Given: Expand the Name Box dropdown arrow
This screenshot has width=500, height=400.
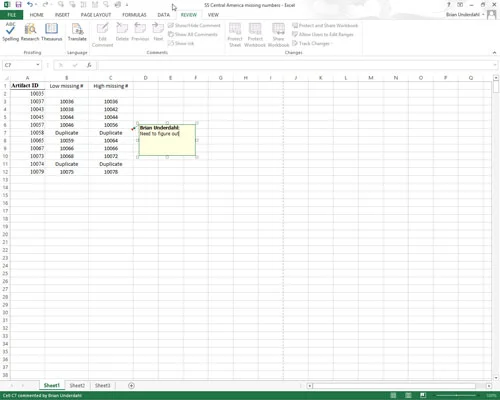Looking at the screenshot, I should (38, 65).
